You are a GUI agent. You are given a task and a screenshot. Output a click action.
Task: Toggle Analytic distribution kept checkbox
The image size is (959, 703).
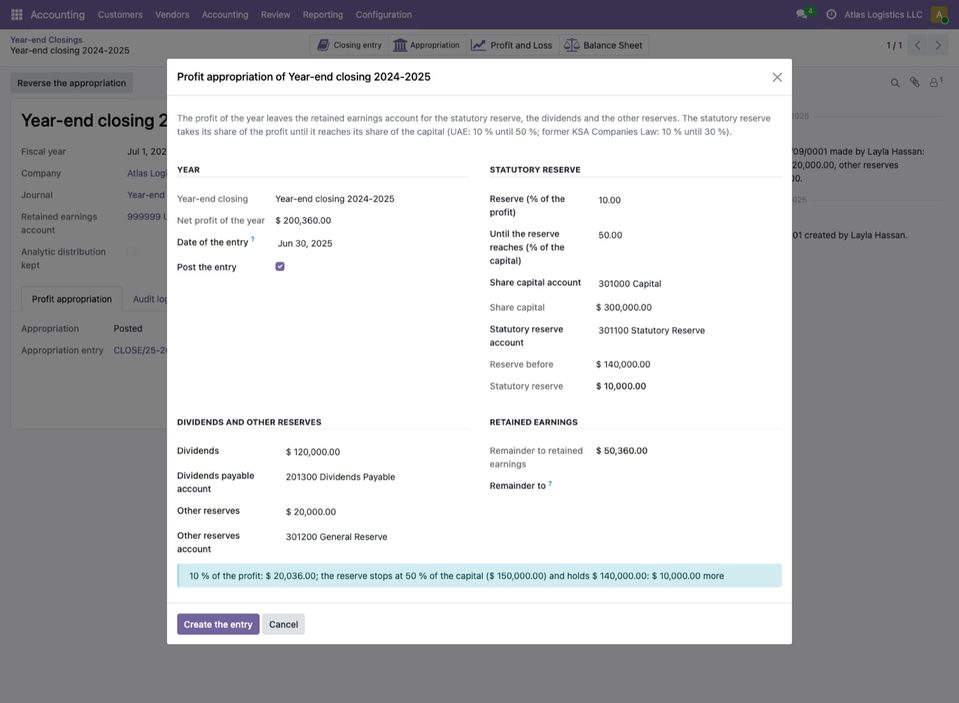point(132,251)
